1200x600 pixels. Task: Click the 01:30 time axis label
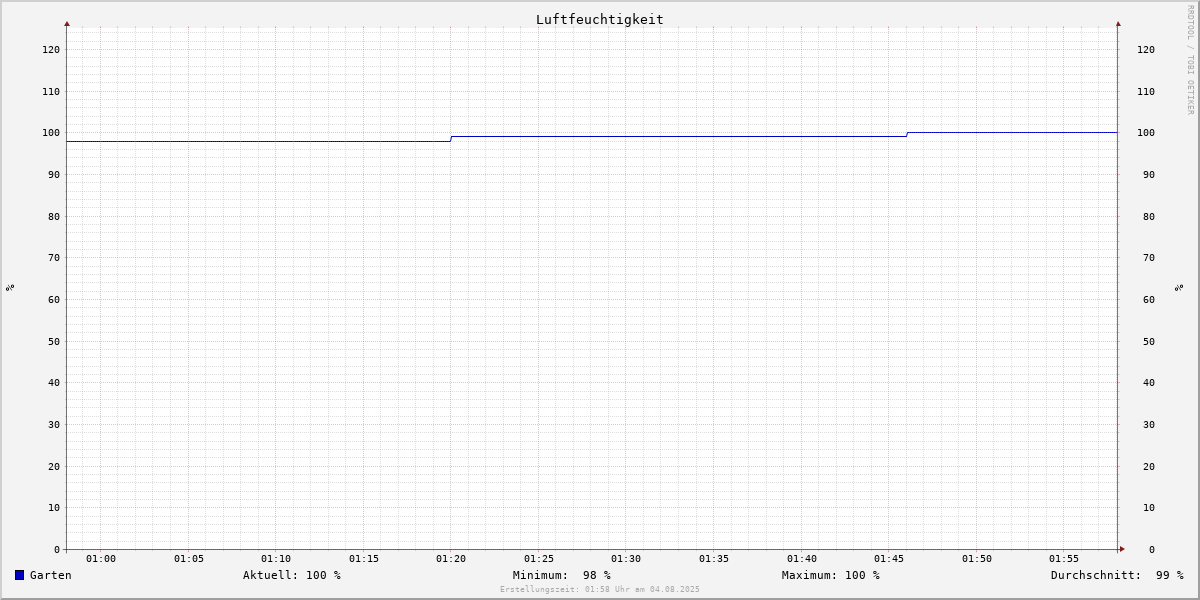626,559
